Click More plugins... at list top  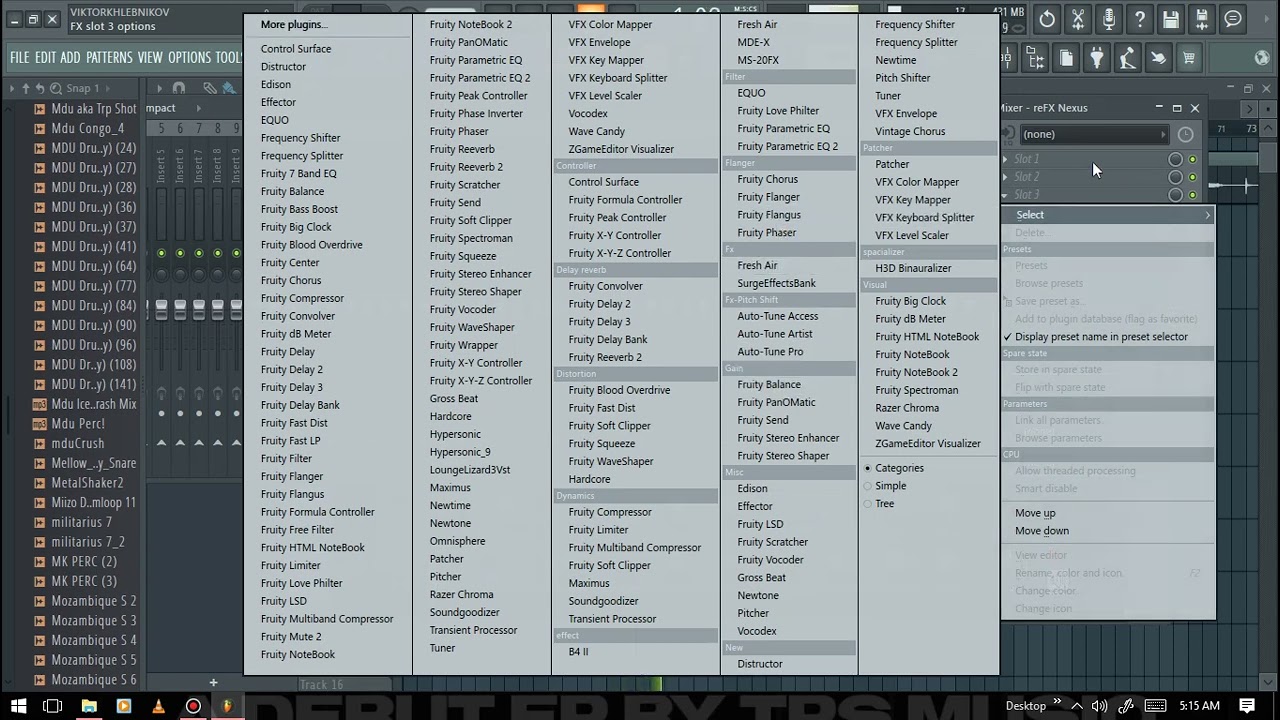(x=294, y=25)
